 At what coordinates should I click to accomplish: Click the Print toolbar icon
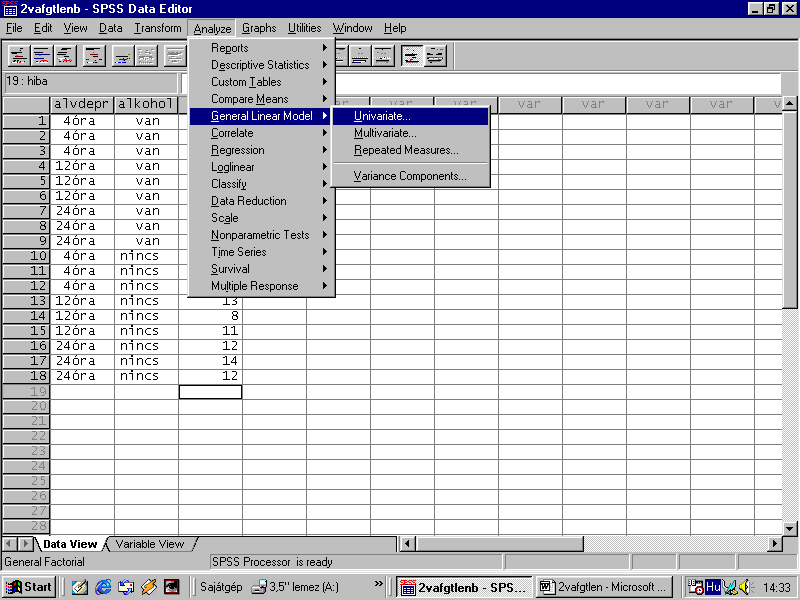pos(65,56)
